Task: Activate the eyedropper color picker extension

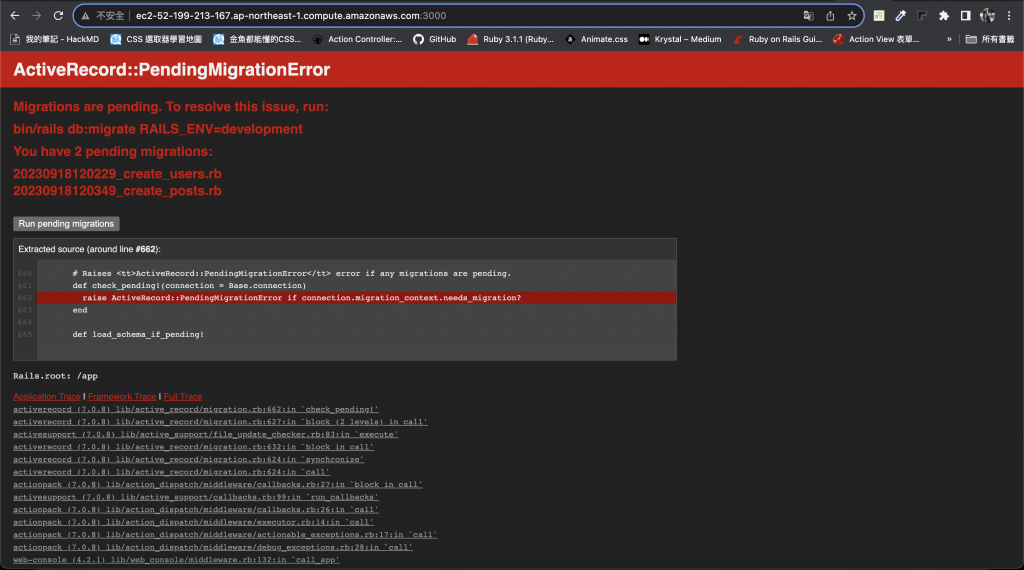Action: (x=901, y=16)
